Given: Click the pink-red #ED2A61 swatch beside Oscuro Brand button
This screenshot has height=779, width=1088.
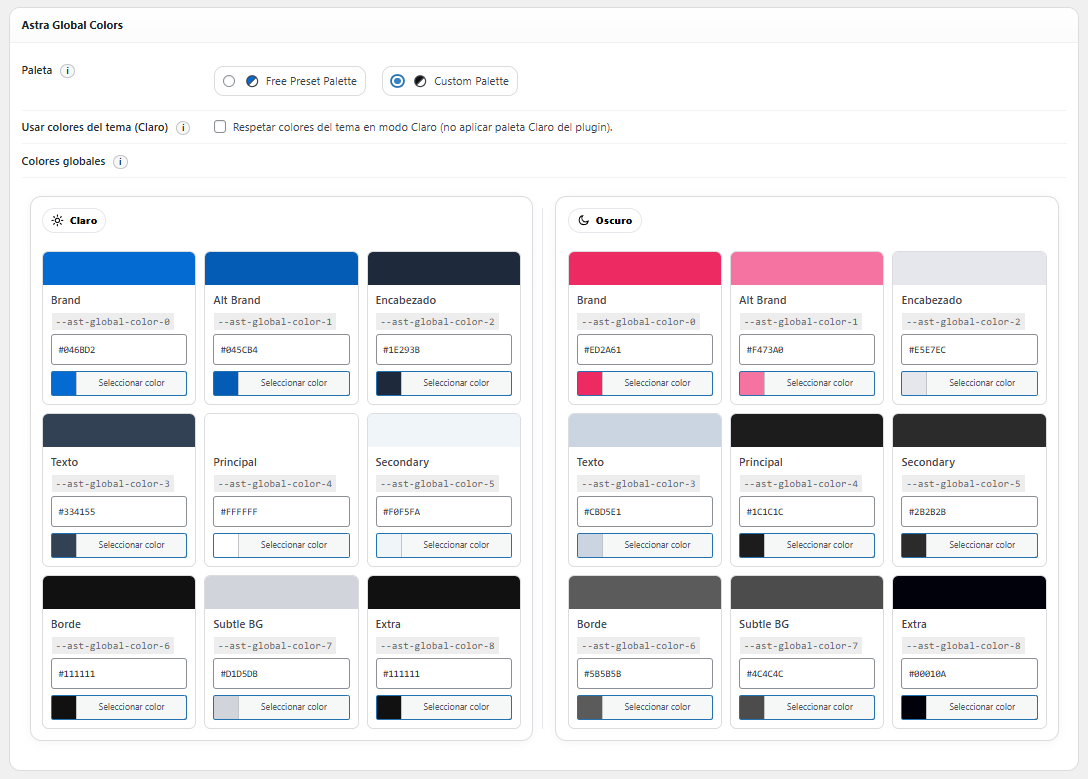Looking at the screenshot, I should (590, 383).
